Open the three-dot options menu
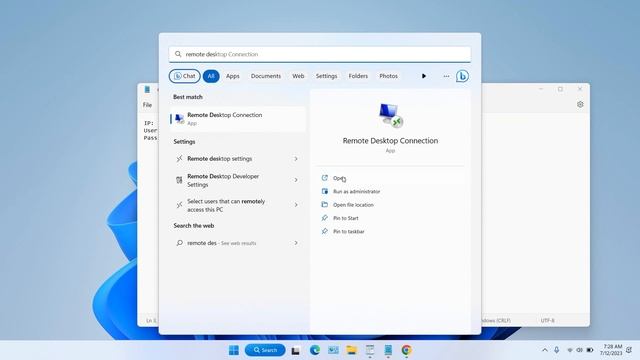 click(446, 76)
